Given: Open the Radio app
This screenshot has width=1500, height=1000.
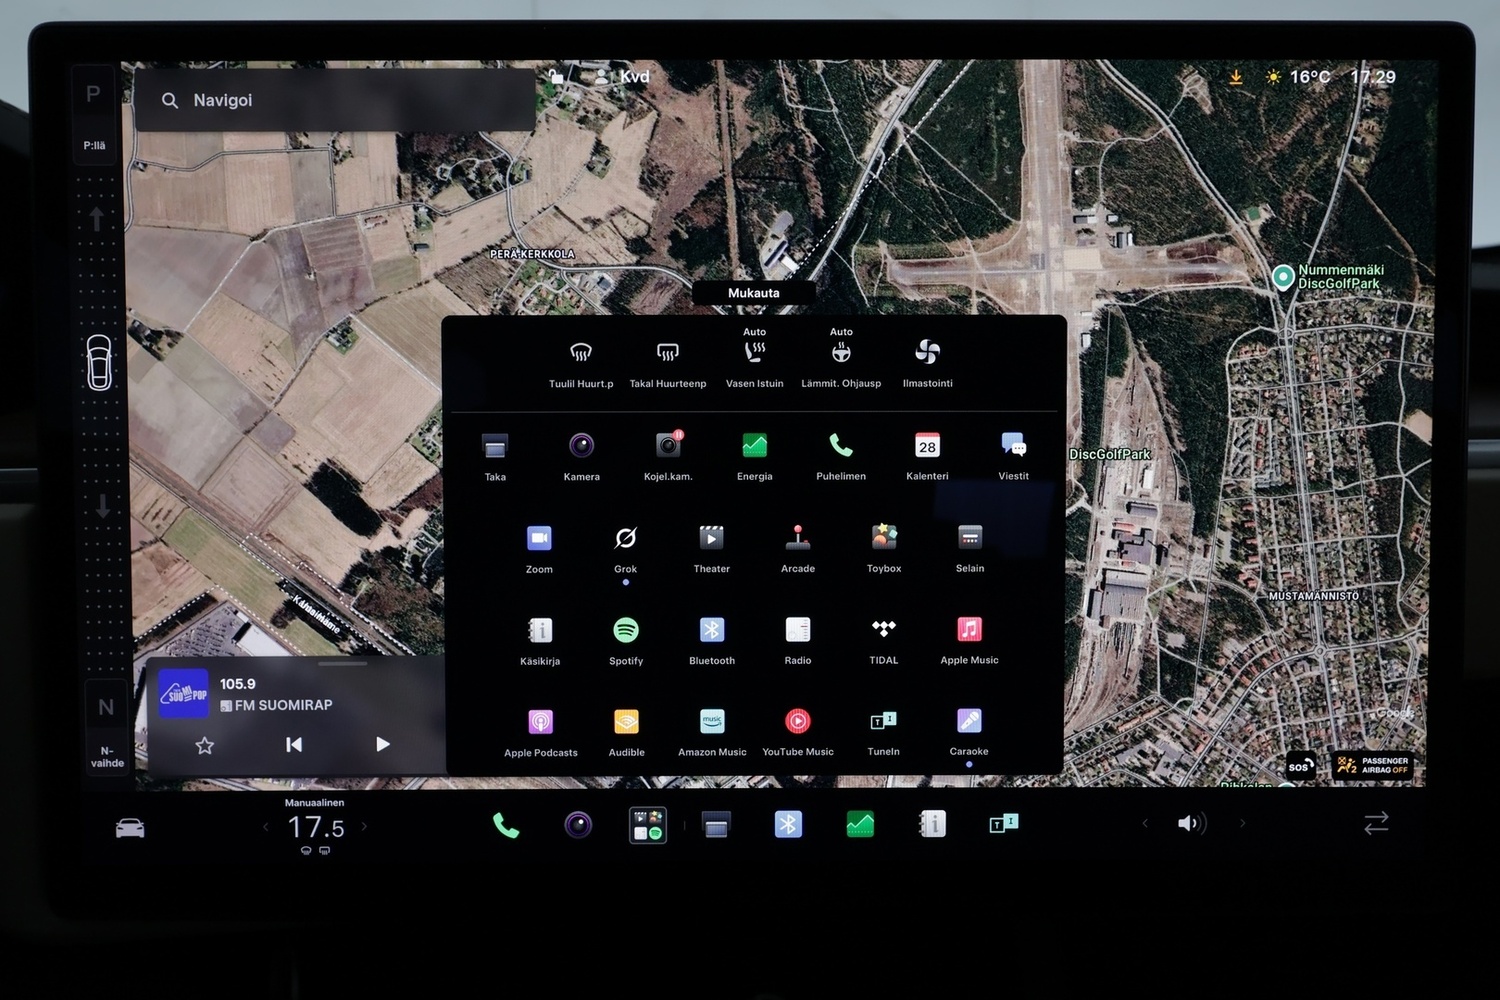Looking at the screenshot, I should 798,630.
